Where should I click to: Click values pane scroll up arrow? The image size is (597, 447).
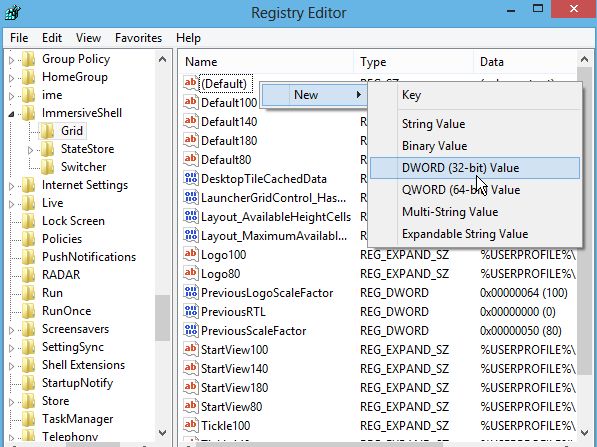coord(585,59)
